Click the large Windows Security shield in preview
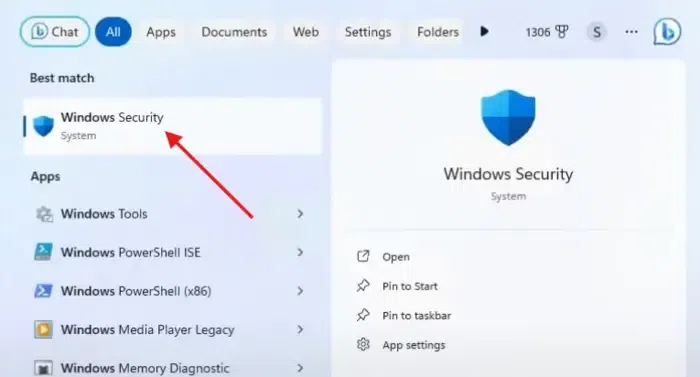The image size is (700, 377). point(508,117)
